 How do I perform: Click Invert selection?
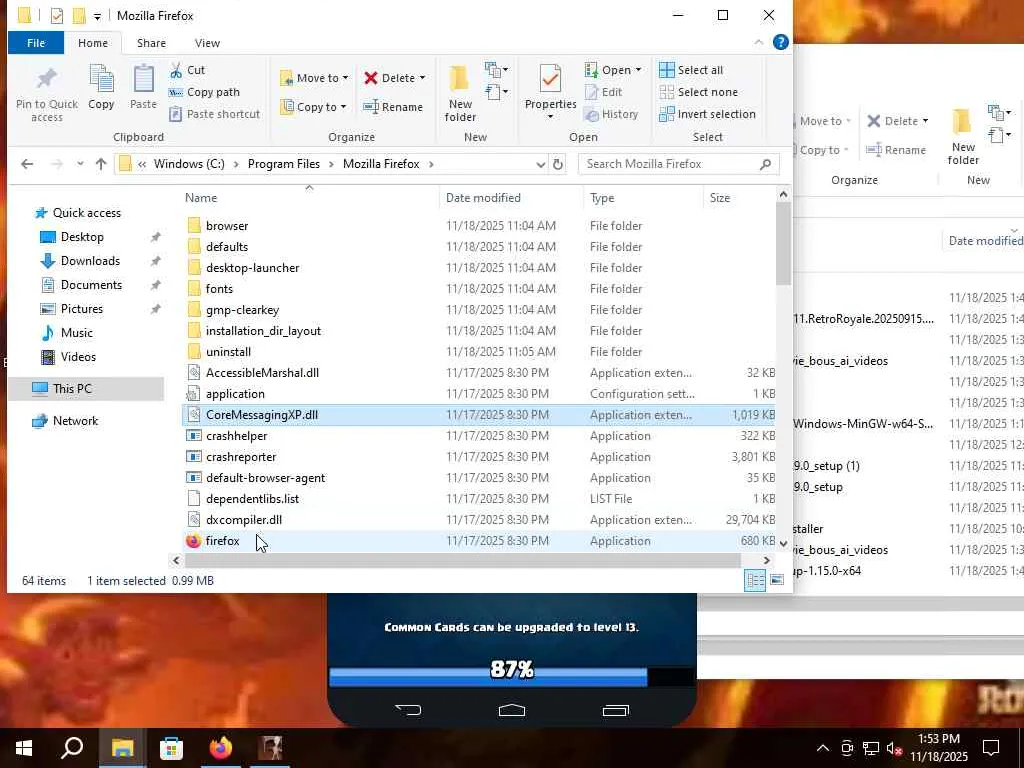[707, 114]
